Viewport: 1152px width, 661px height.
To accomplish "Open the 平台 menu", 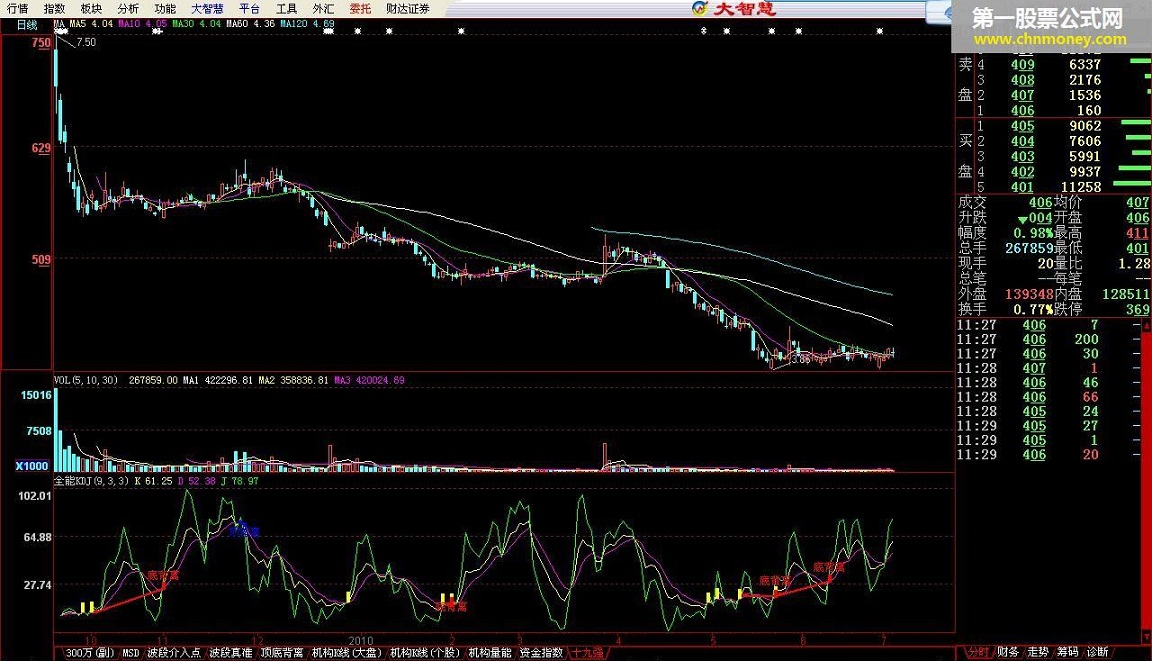I will click(x=250, y=9).
